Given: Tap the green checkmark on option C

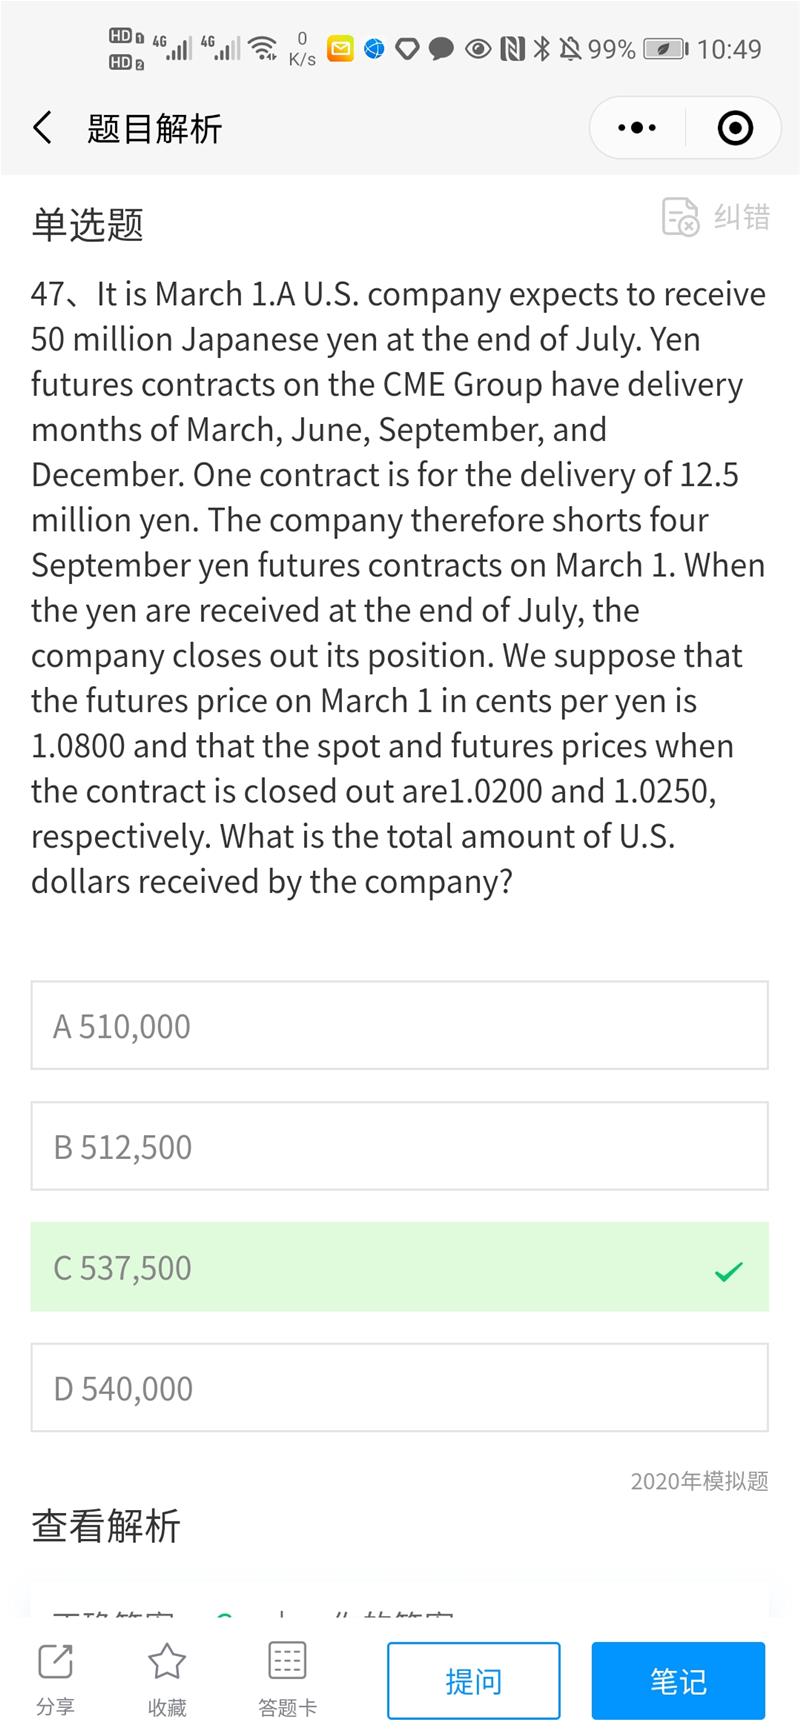Looking at the screenshot, I should pyautogui.click(x=729, y=1271).
